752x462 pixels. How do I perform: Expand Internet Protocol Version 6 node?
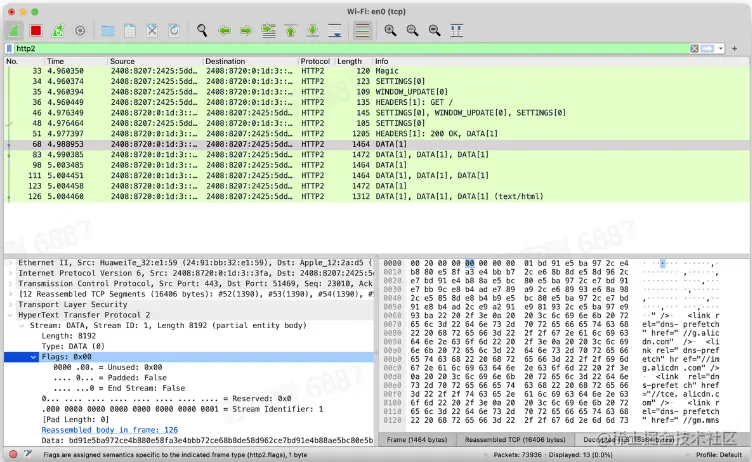[x=10, y=273]
